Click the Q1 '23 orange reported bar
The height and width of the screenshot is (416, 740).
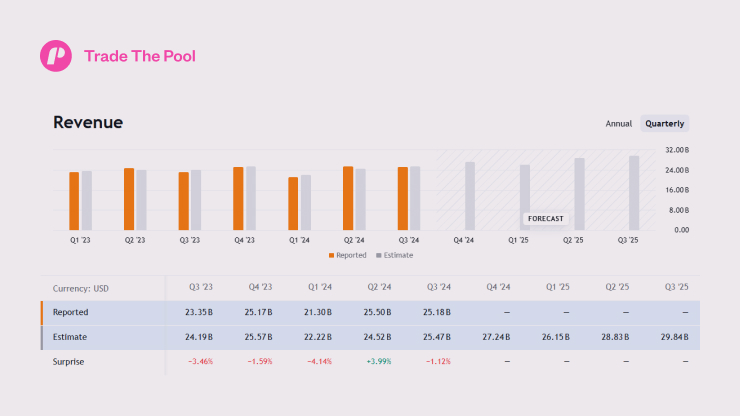74,201
